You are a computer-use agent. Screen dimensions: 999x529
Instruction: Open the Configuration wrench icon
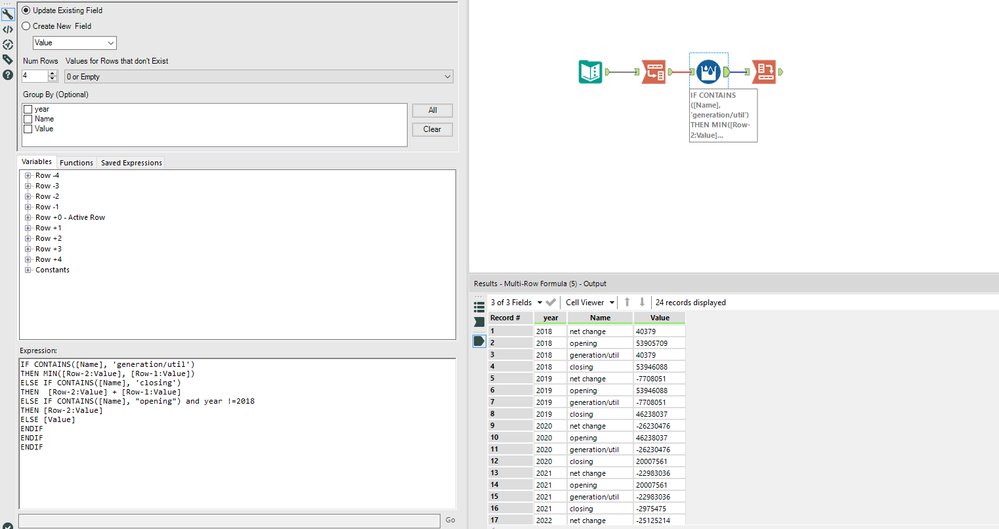coord(8,13)
